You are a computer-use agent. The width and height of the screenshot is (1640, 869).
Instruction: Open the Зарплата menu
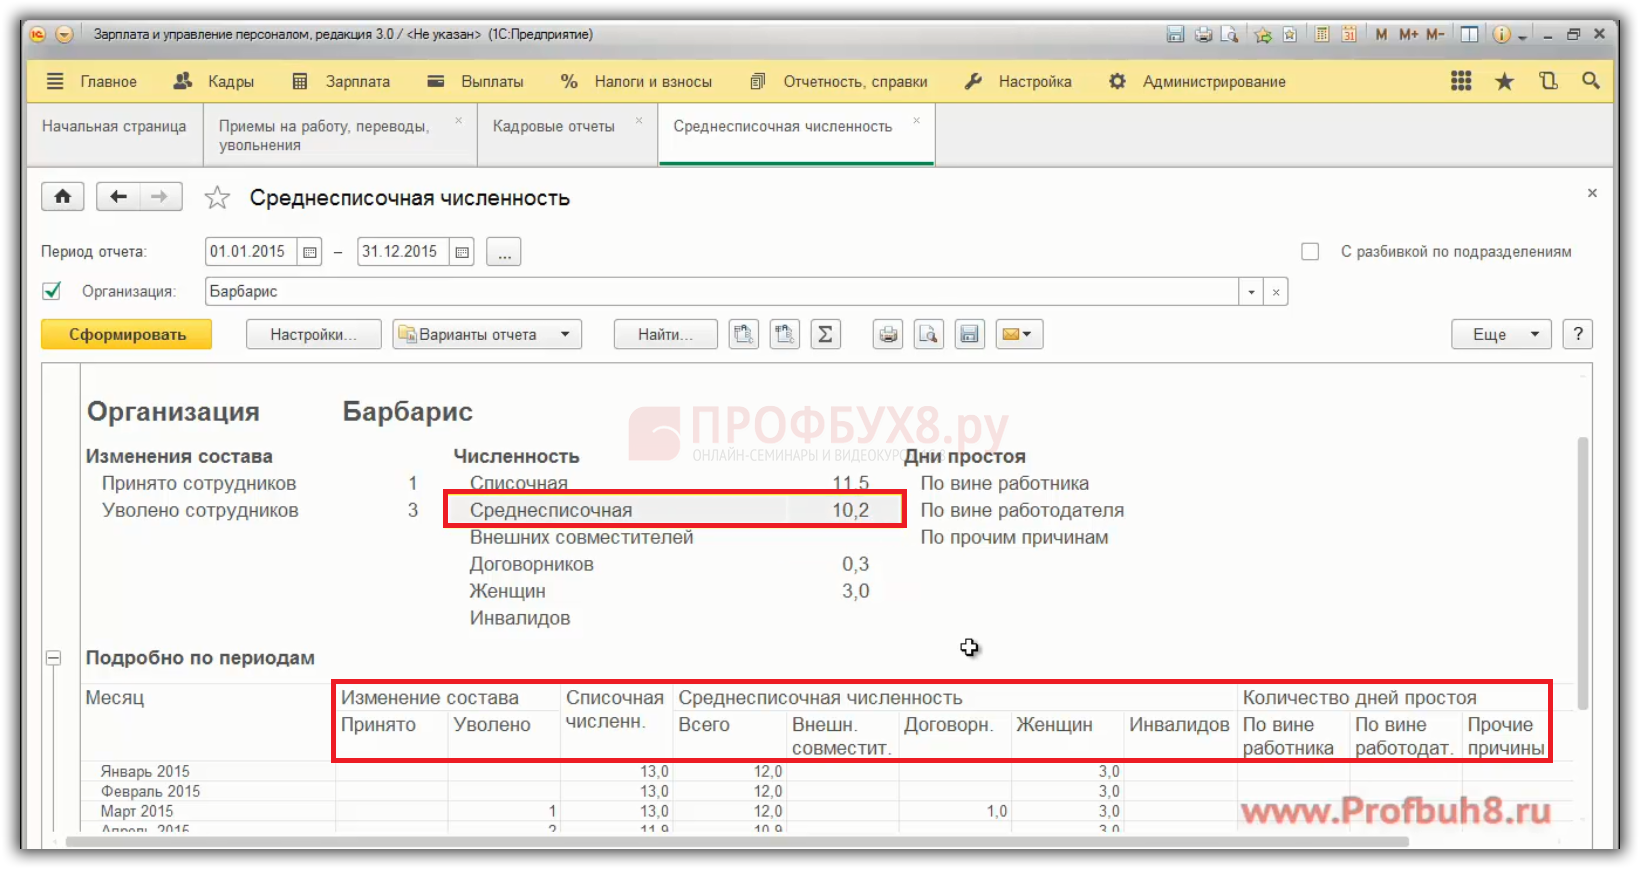[341, 82]
